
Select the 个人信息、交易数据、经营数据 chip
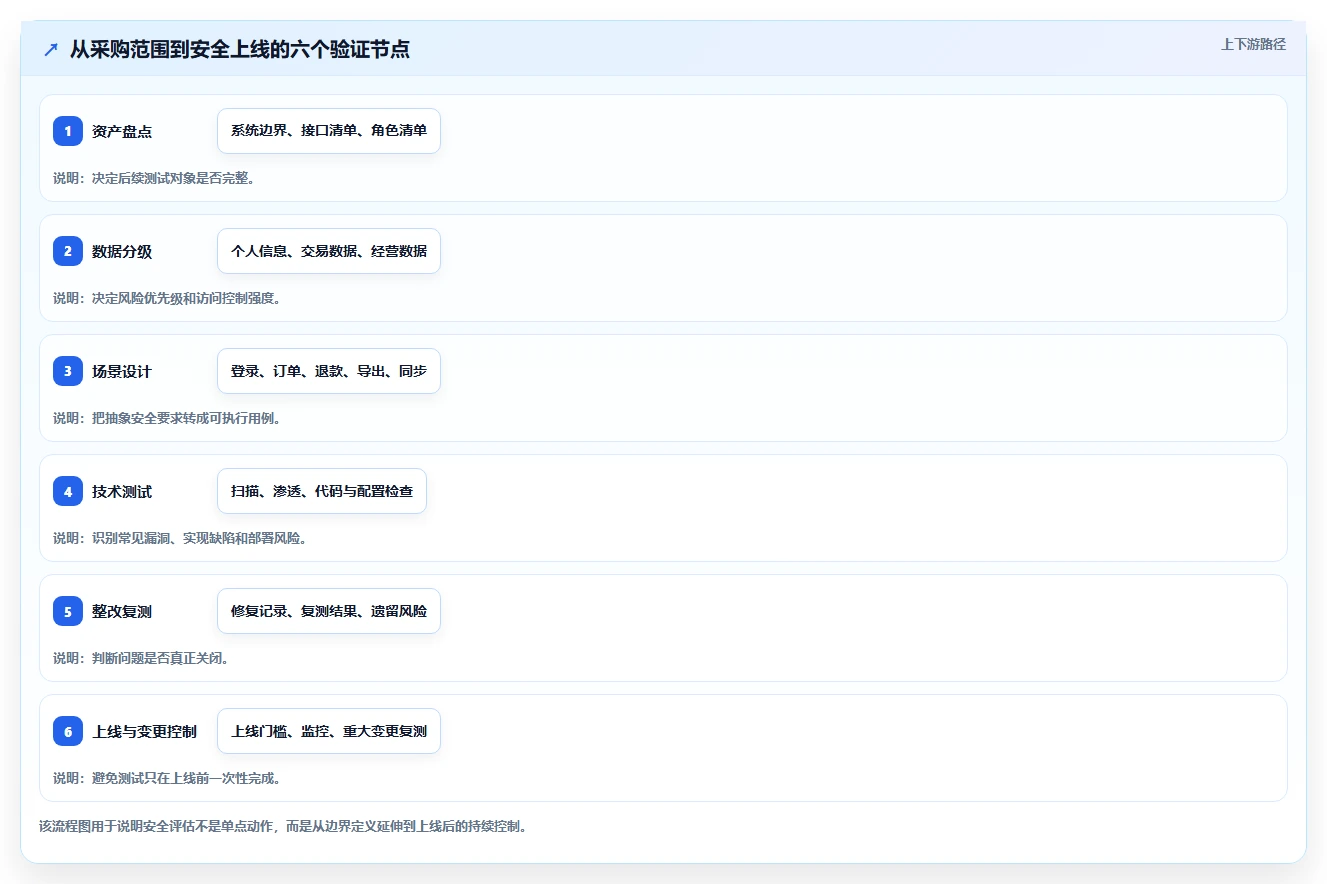329,251
